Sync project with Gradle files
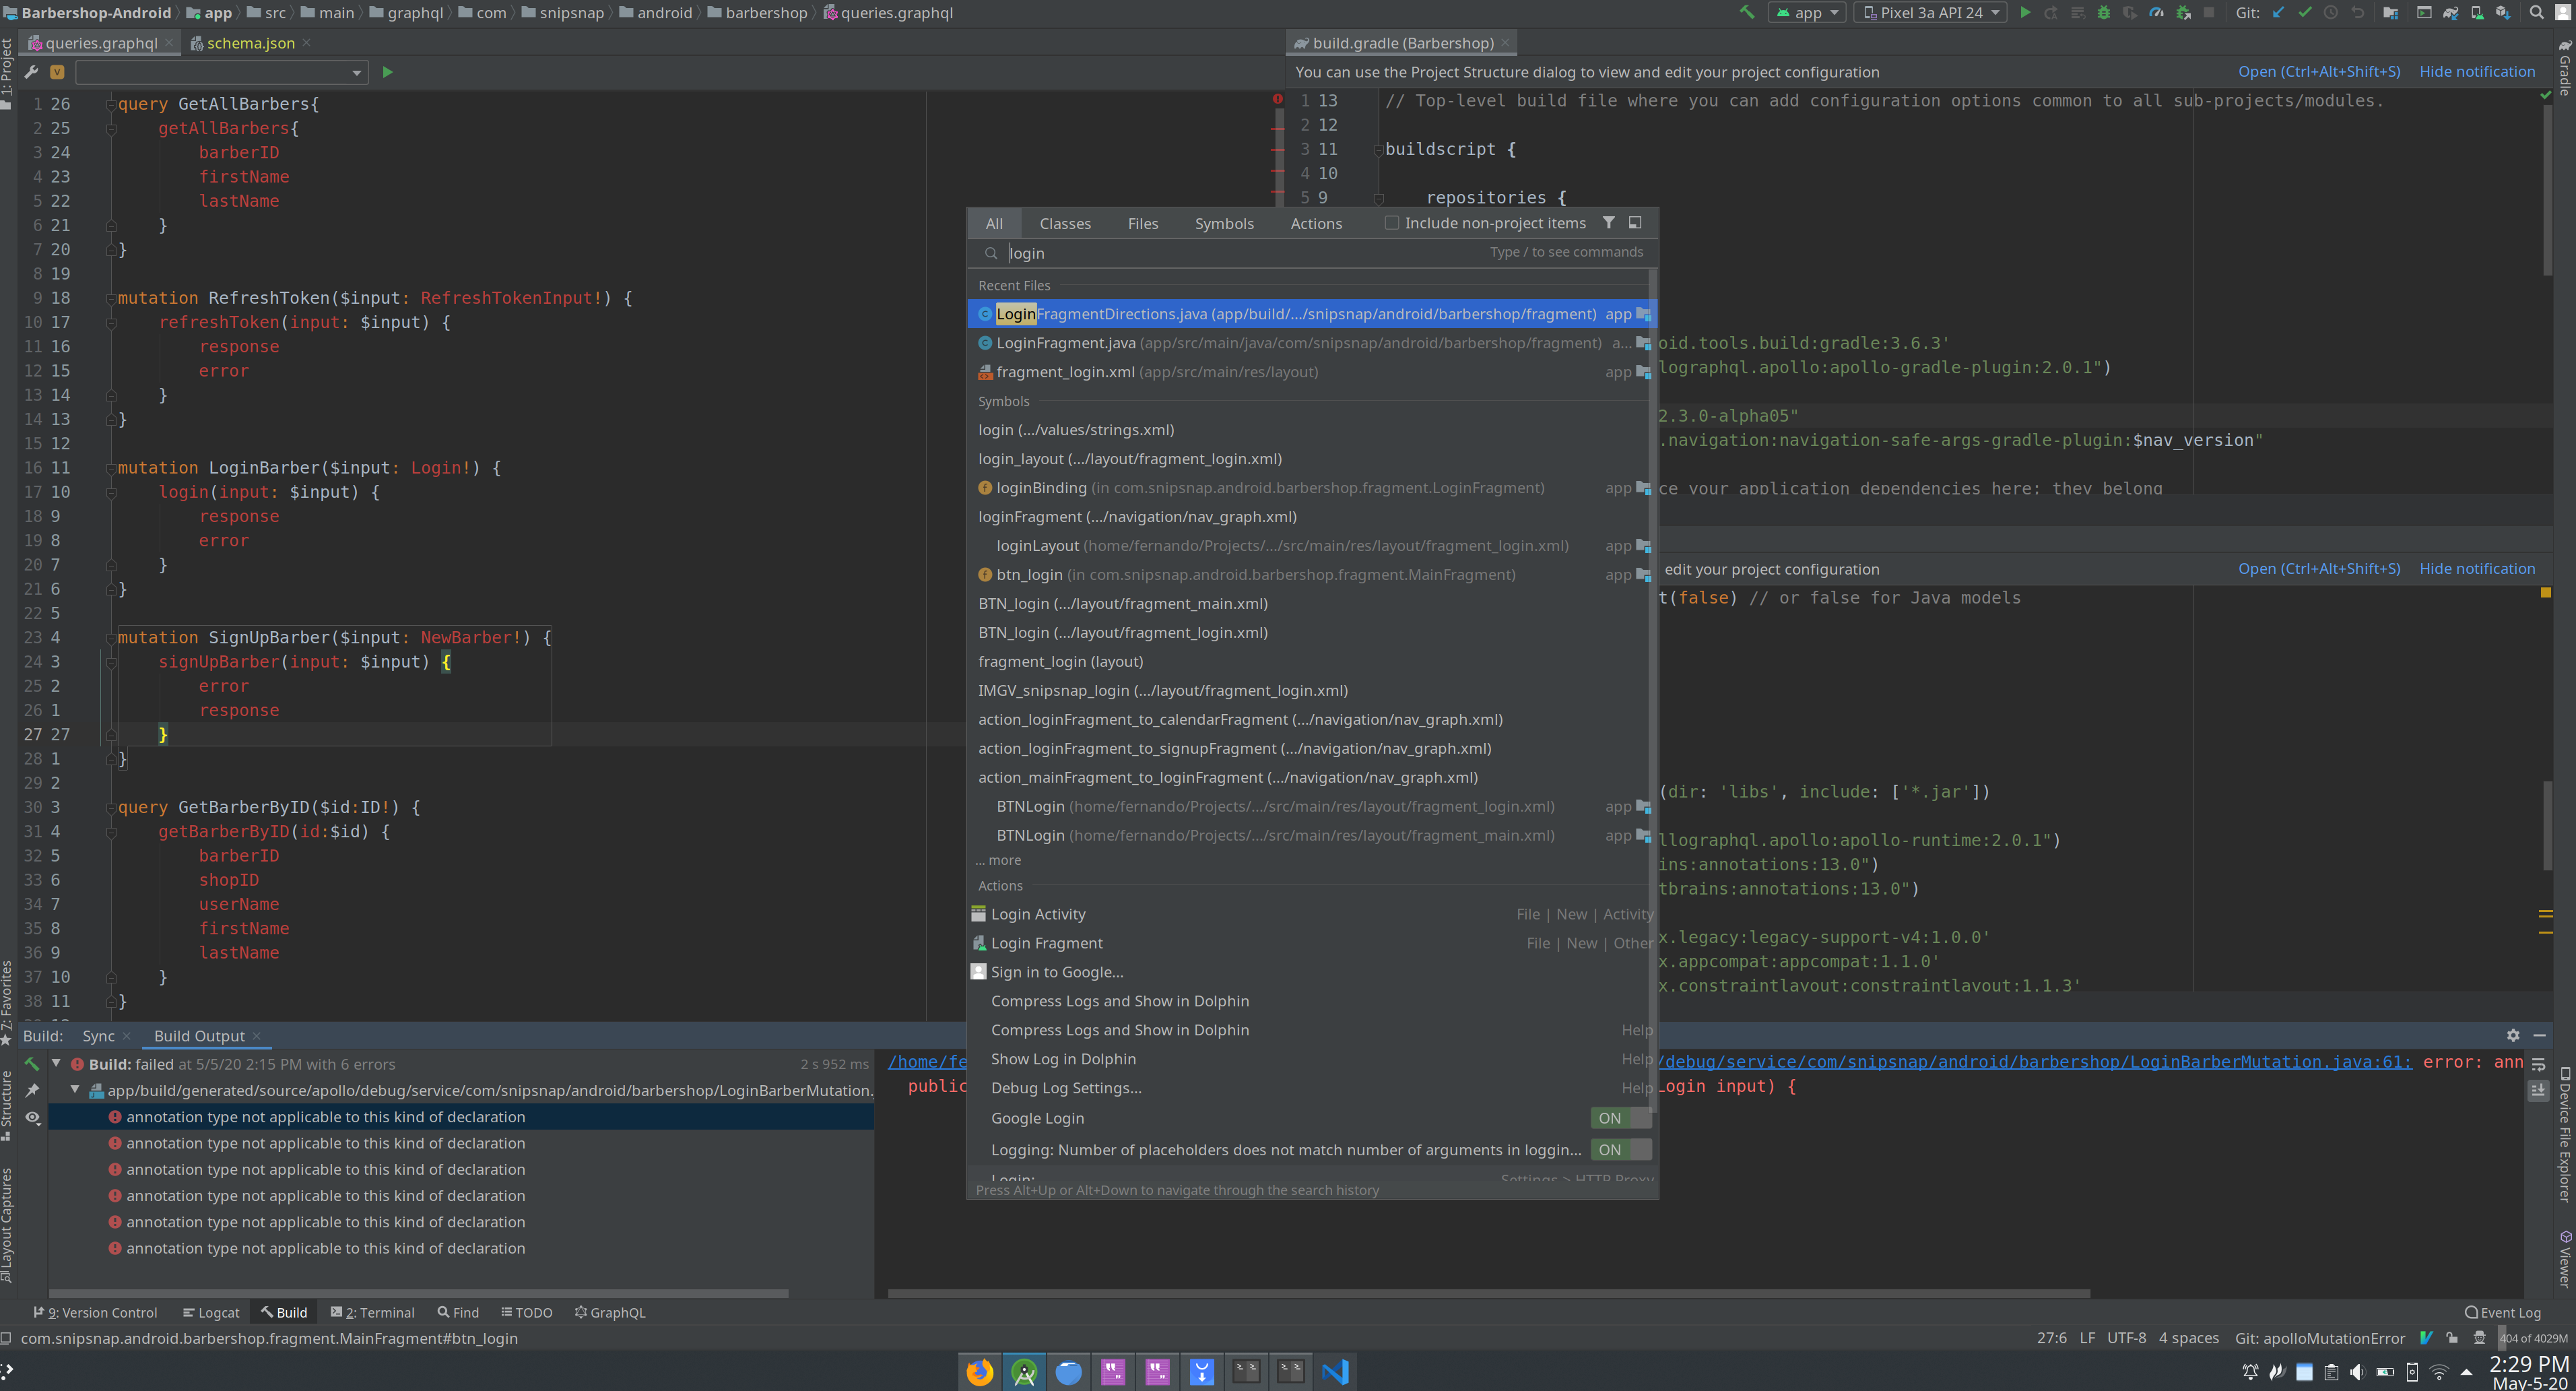The image size is (2576, 1391). pyautogui.click(x=2451, y=13)
